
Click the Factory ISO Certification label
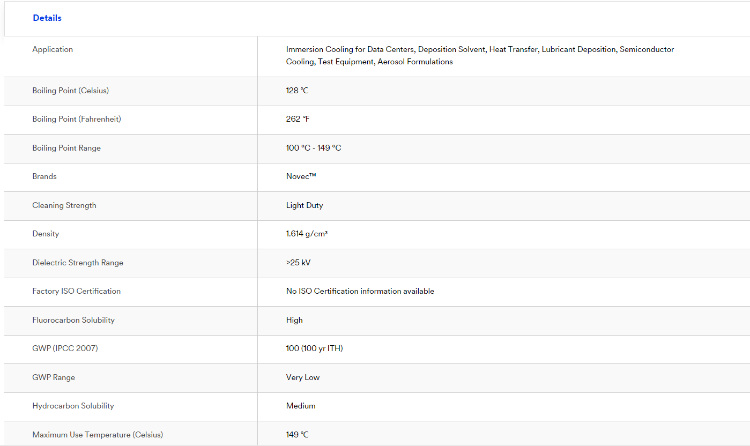pyautogui.click(x=76, y=291)
